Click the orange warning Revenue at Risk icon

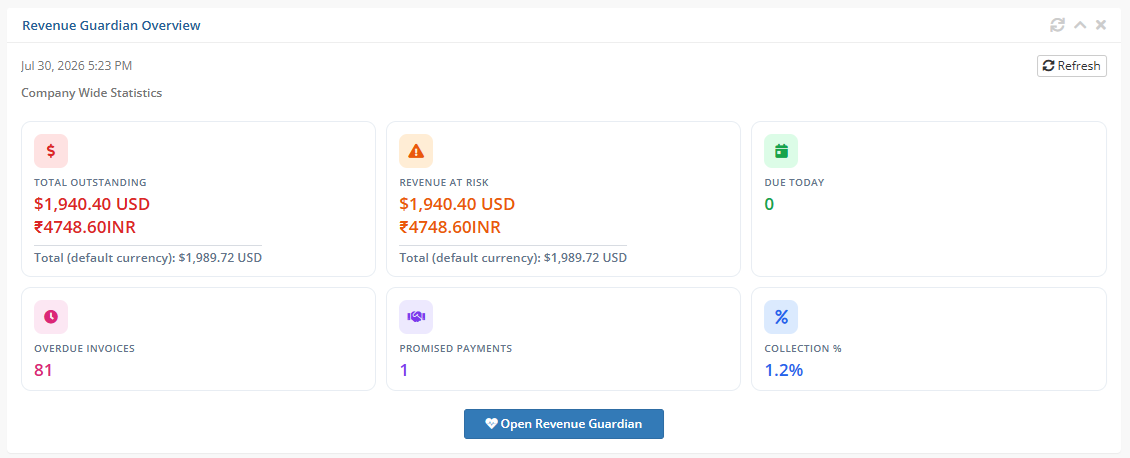pos(416,151)
